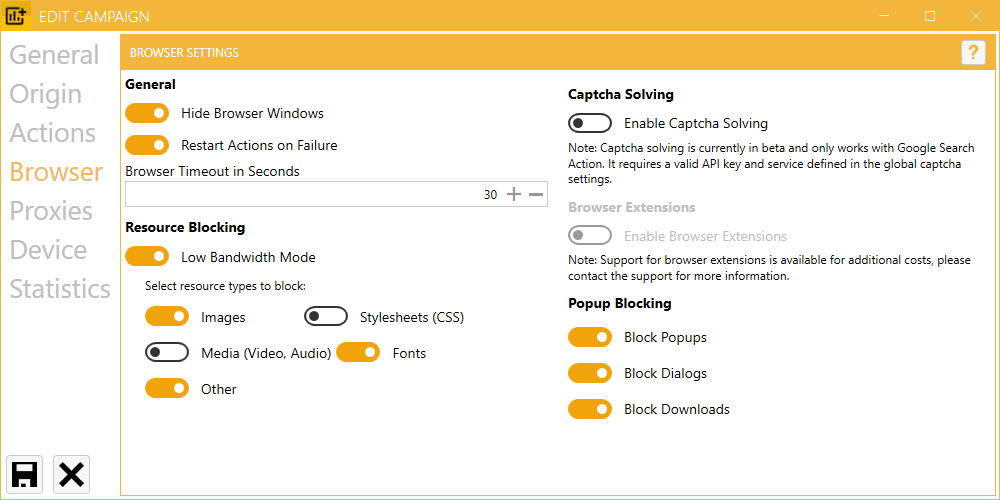Click the cancel X icon at bottom left

(x=71, y=473)
